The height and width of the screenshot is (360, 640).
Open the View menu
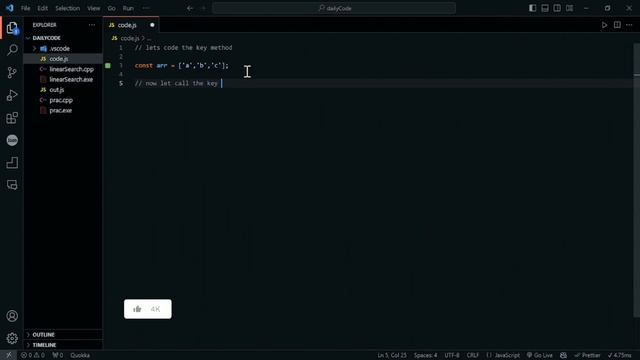[93, 8]
